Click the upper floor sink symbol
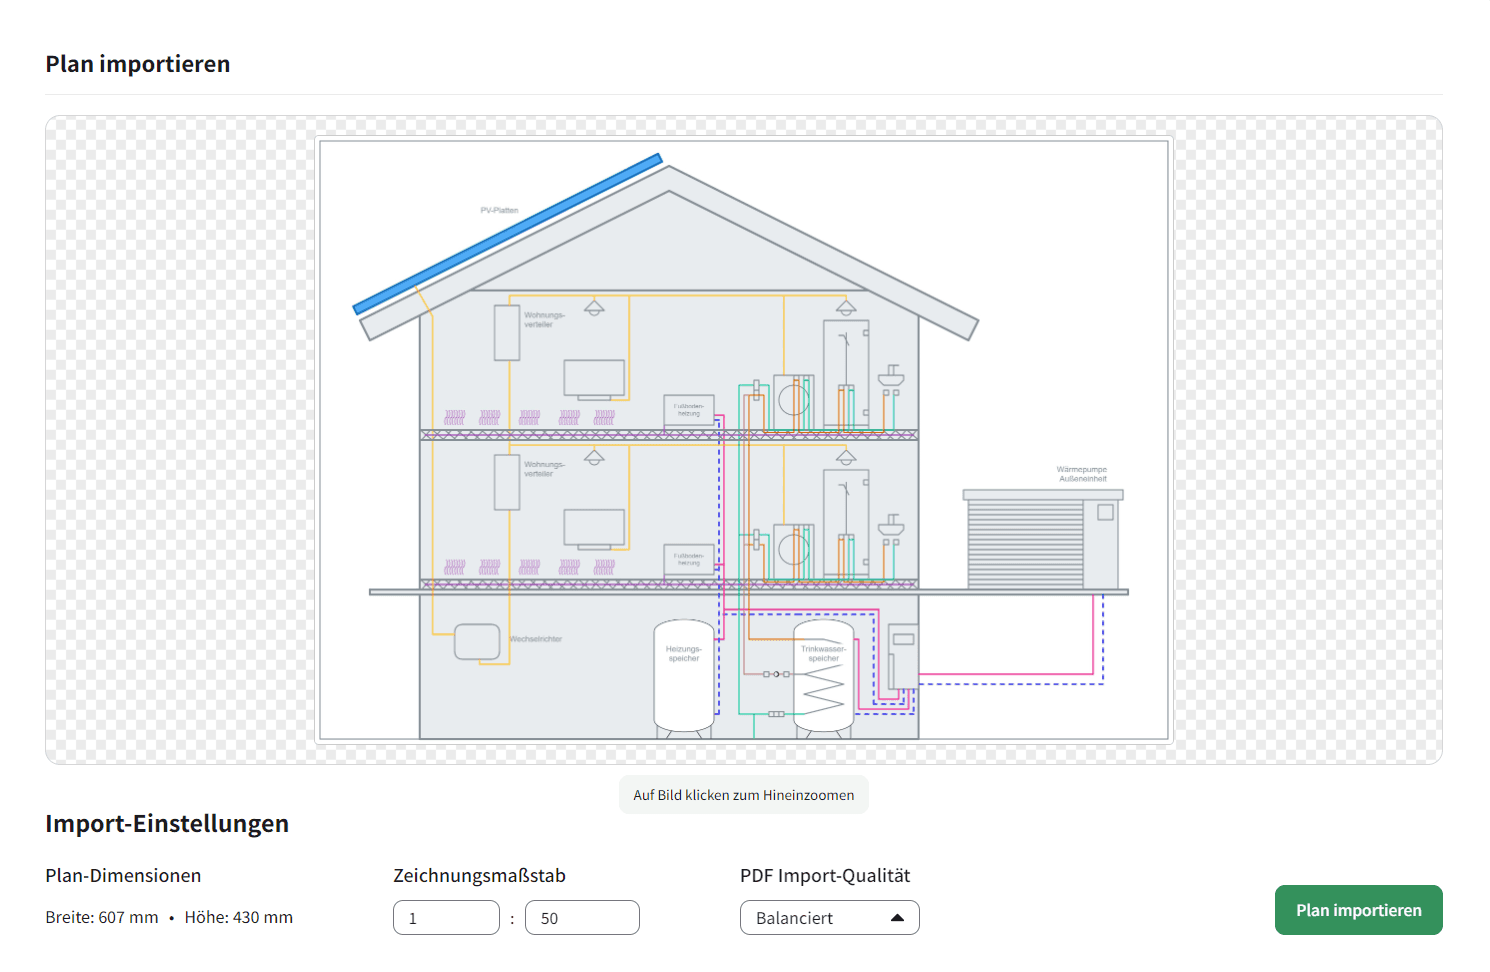This screenshot has width=1490, height=972. [x=891, y=378]
